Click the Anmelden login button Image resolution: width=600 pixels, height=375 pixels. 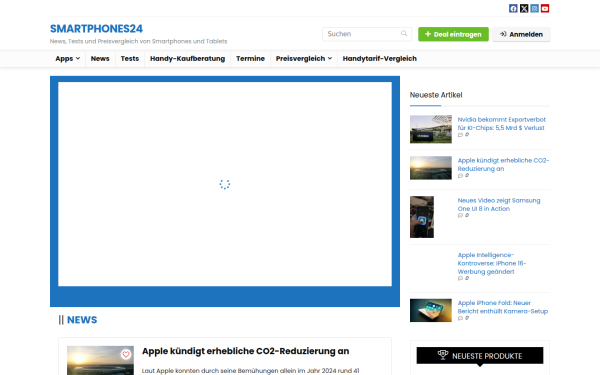[521, 34]
